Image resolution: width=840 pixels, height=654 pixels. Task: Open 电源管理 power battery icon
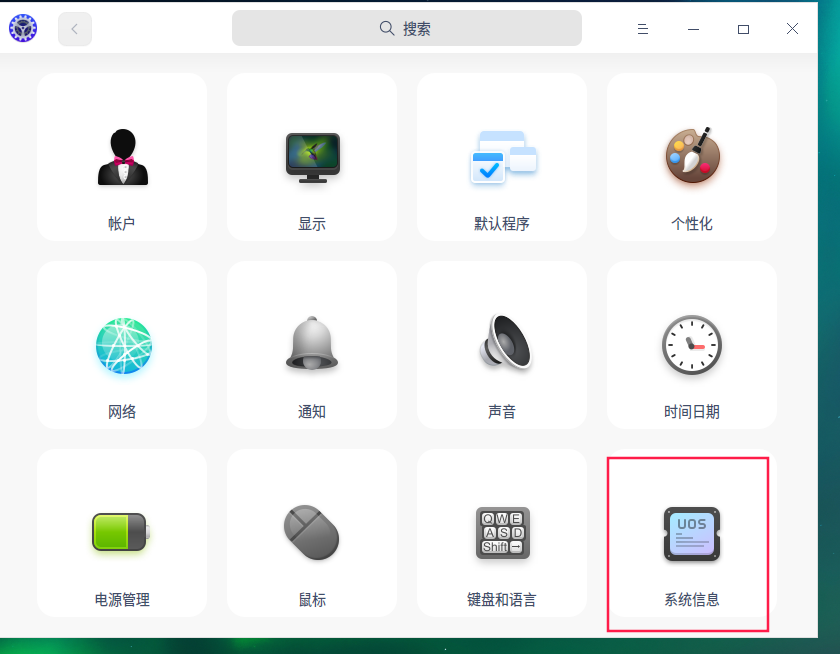pyautogui.click(x=122, y=533)
